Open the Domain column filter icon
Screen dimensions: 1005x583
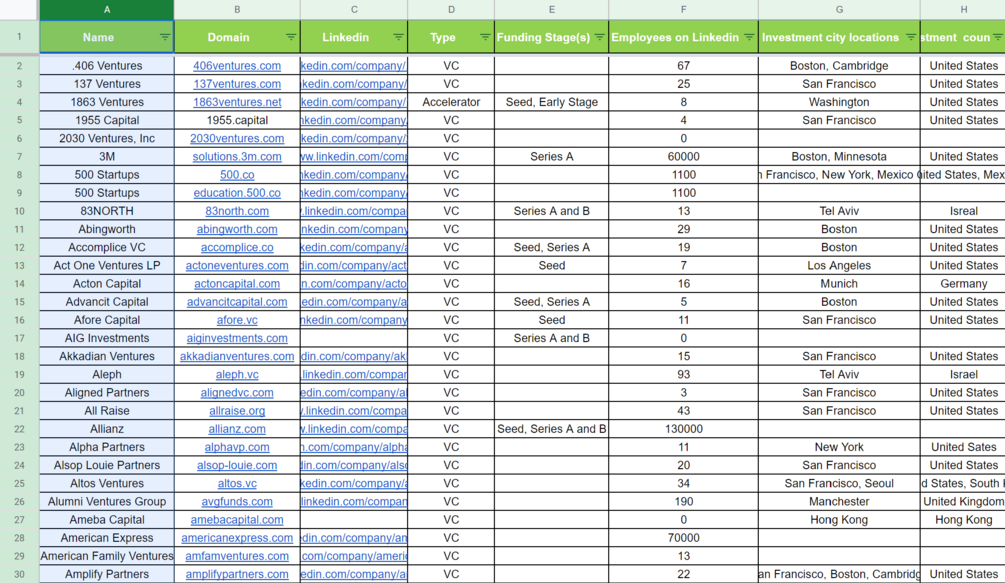click(x=291, y=37)
